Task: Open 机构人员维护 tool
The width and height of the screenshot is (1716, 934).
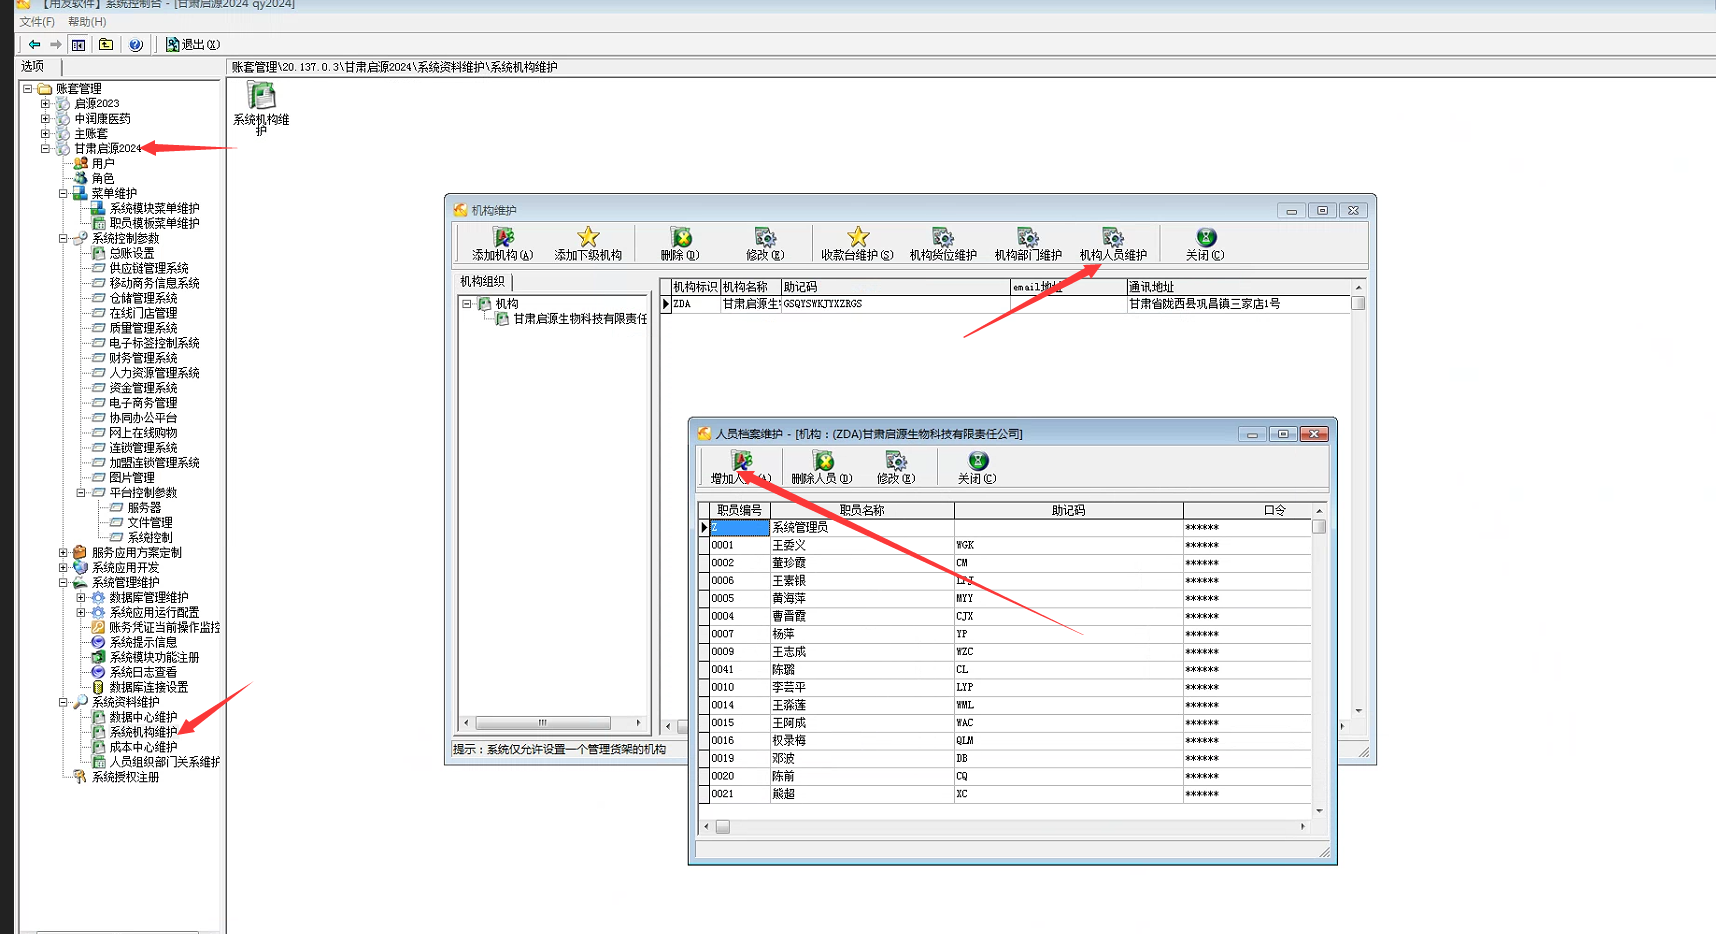Action: click(1113, 244)
